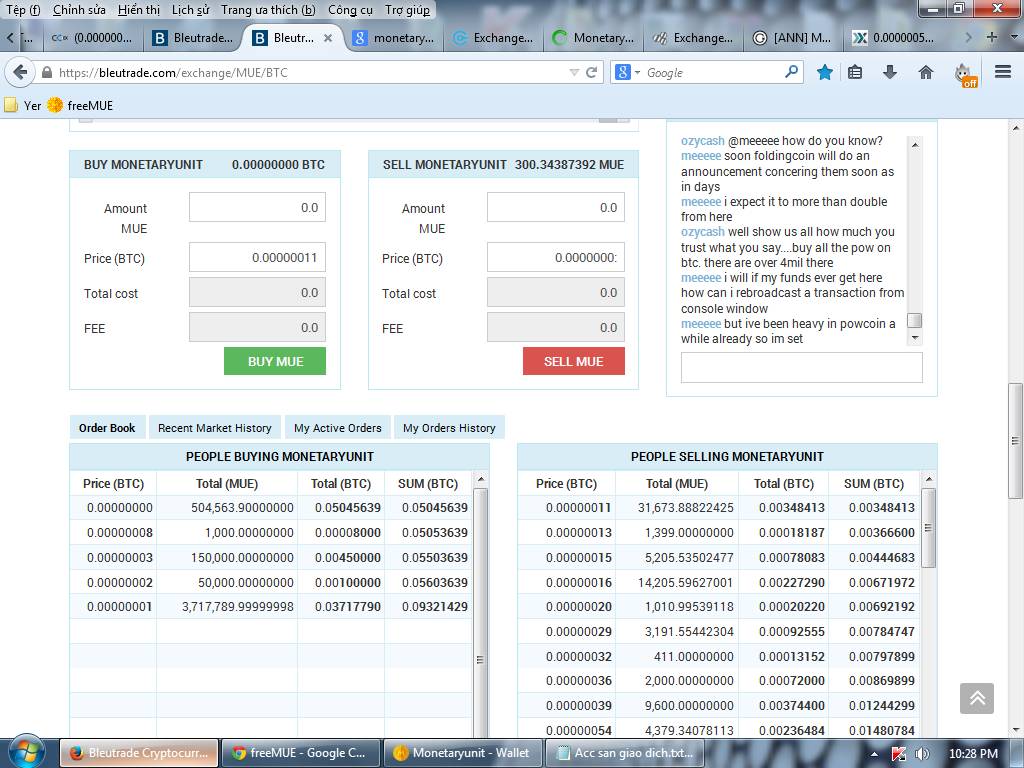Show hidden tray icons arrow
This screenshot has width=1024, height=768.
874,754
